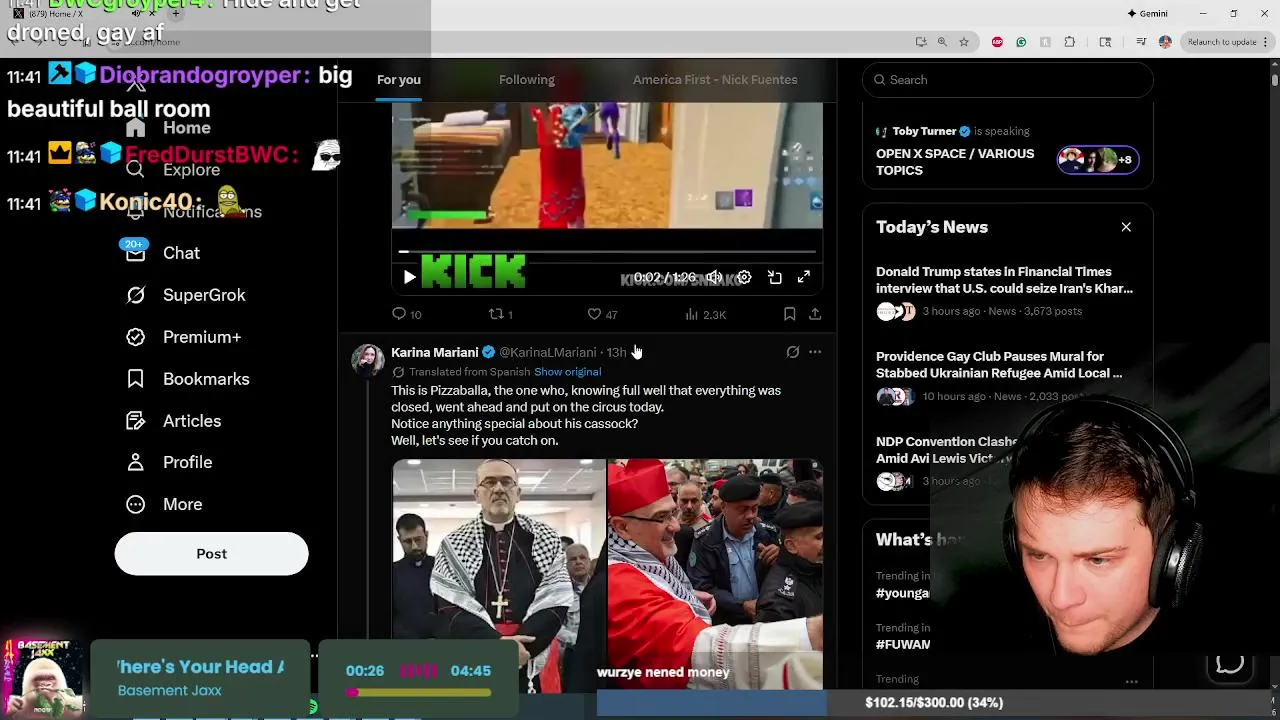Focus the X Search field
Image resolution: width=1280 pixels, height=720 pixels.
pyautogui.click(x=1008, y=80)
